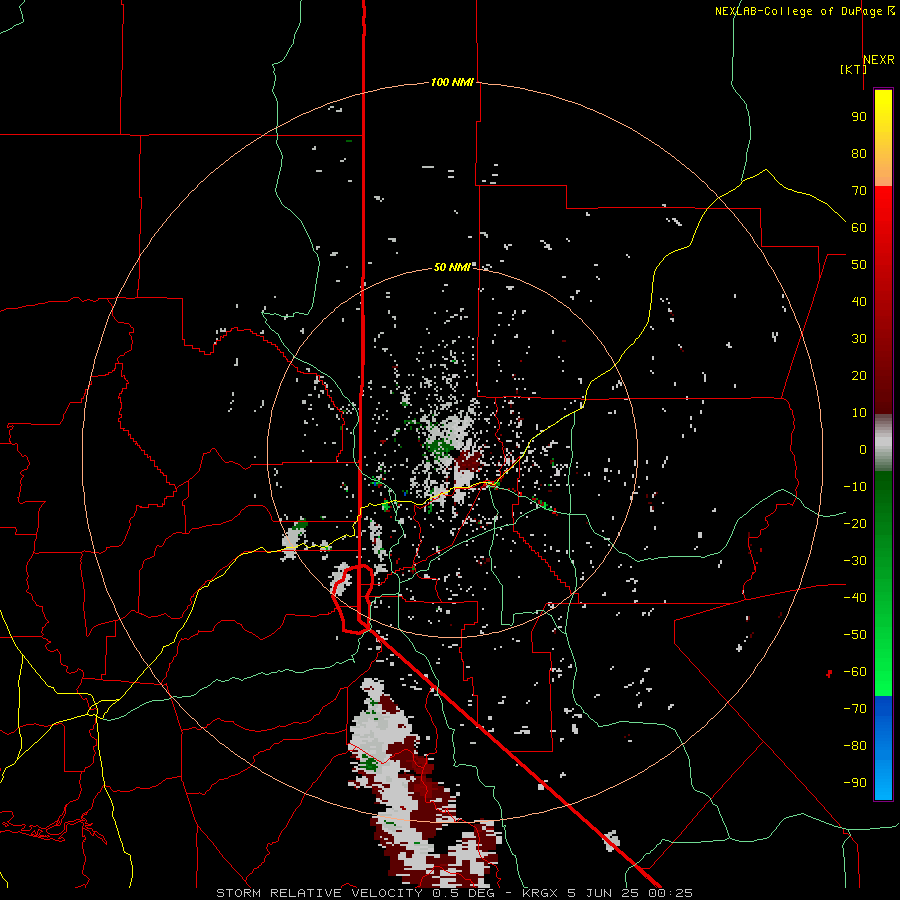Select the -40 value on velocity scale

point(855,598)
